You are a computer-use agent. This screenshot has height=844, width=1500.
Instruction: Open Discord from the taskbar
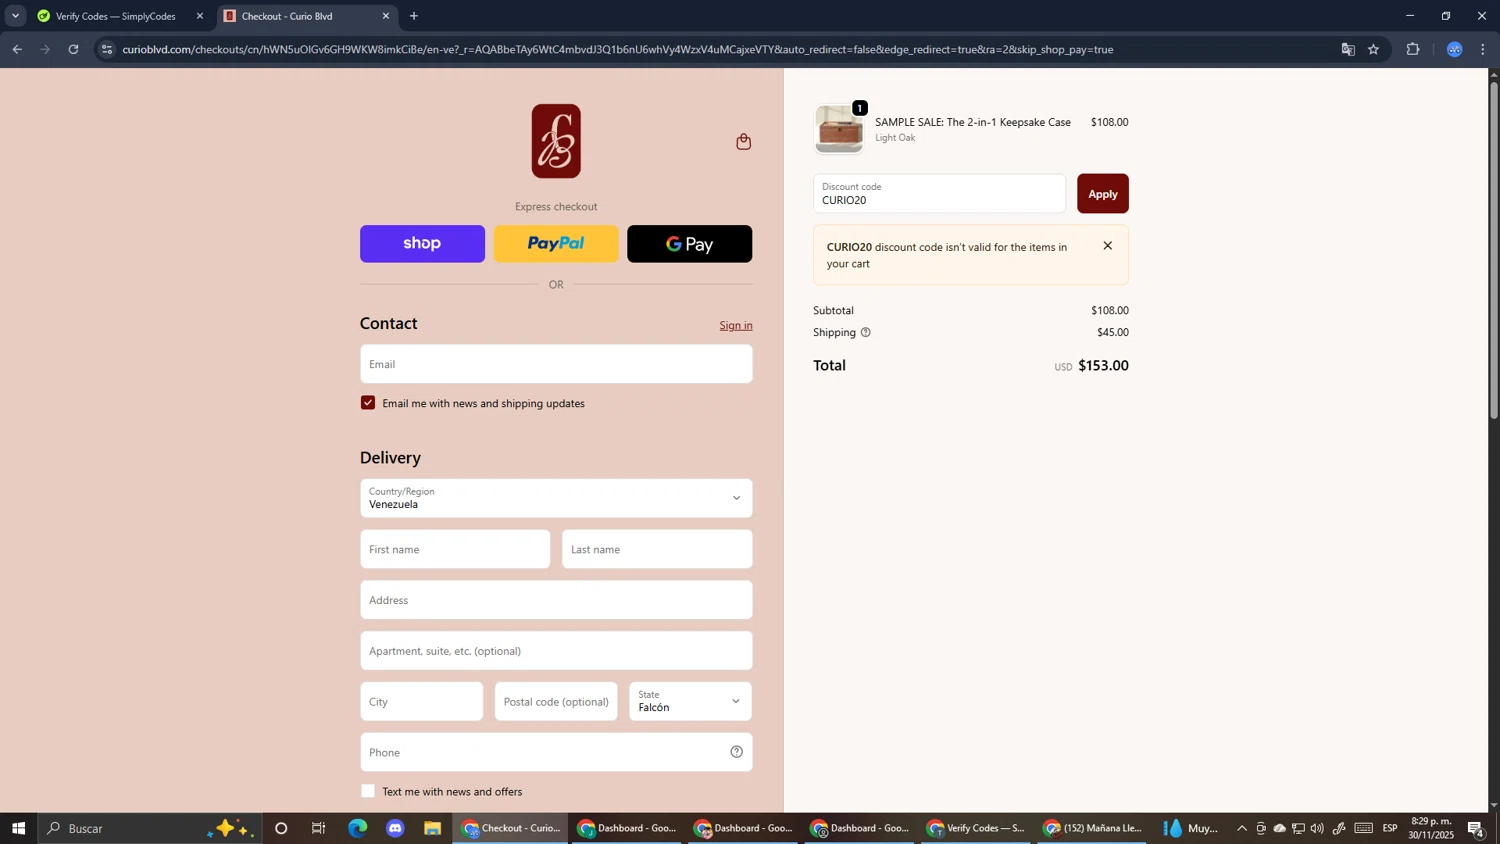coord(395,828)
